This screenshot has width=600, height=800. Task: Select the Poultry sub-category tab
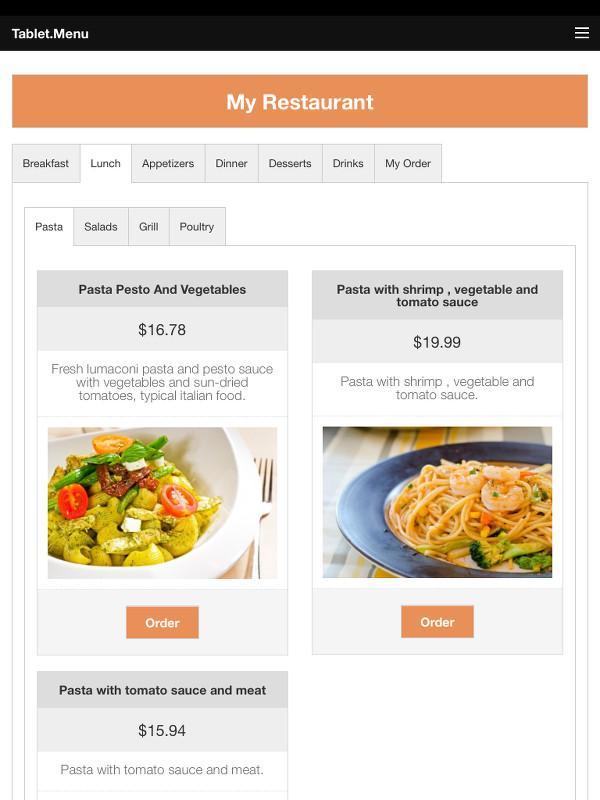(x=196, y=227)
